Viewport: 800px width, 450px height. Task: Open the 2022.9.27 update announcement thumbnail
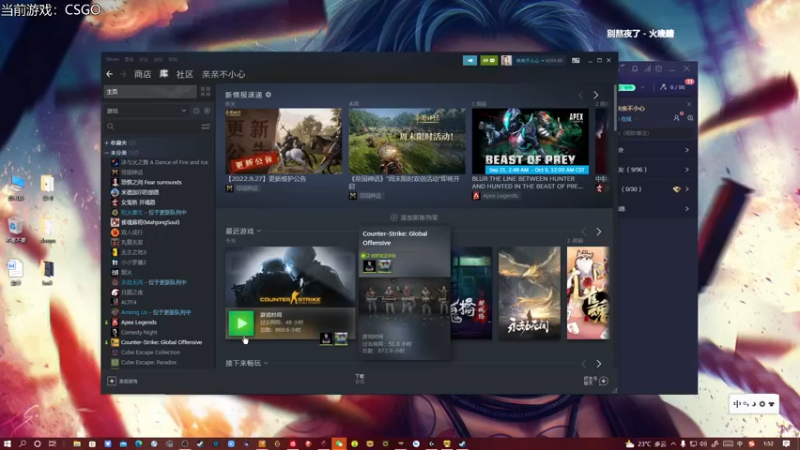pyautogui.click(x=284, y=141)
